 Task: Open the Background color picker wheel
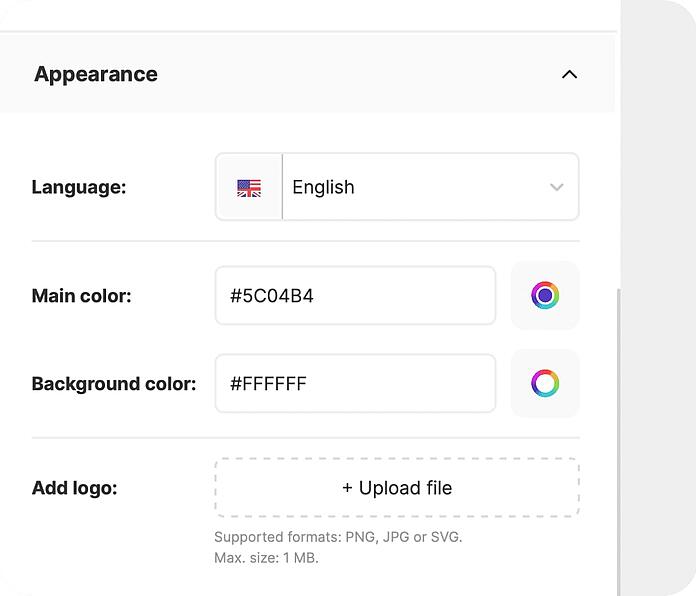click(545, 383)
